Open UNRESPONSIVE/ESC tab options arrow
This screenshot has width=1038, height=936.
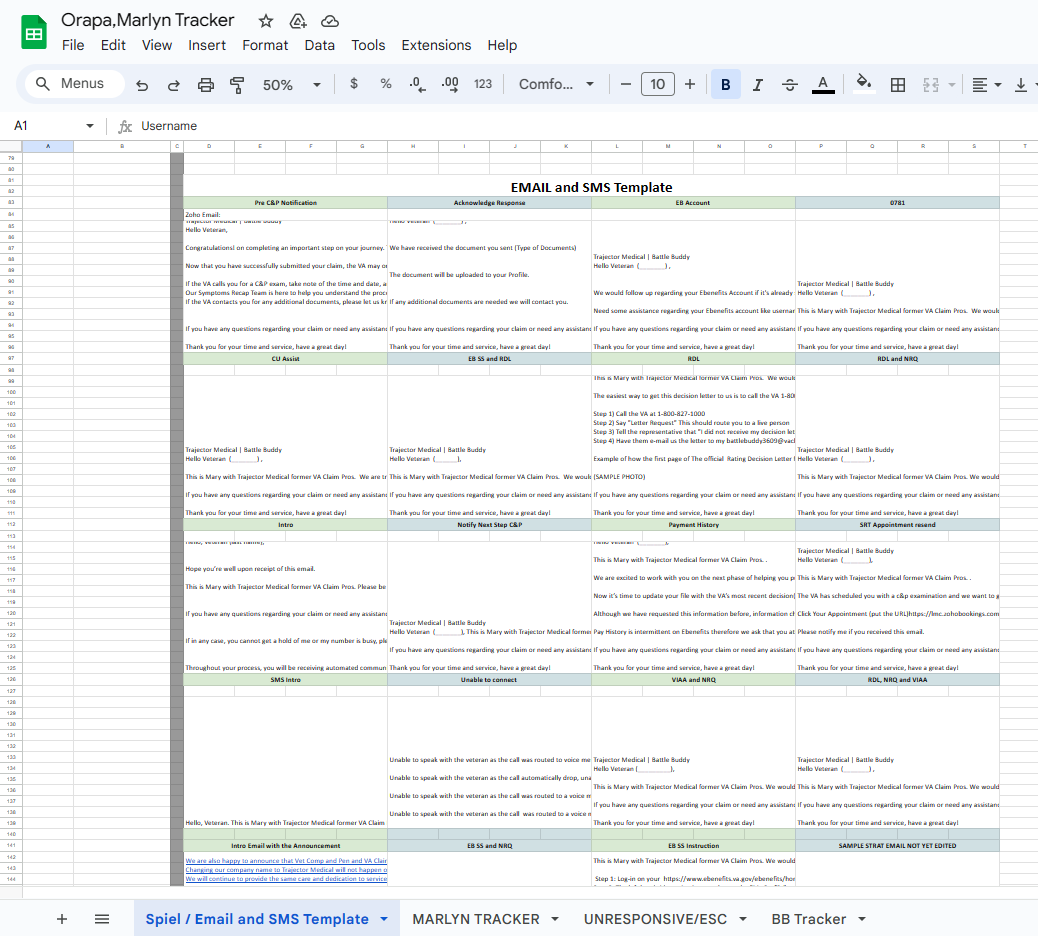click(743, 919)
